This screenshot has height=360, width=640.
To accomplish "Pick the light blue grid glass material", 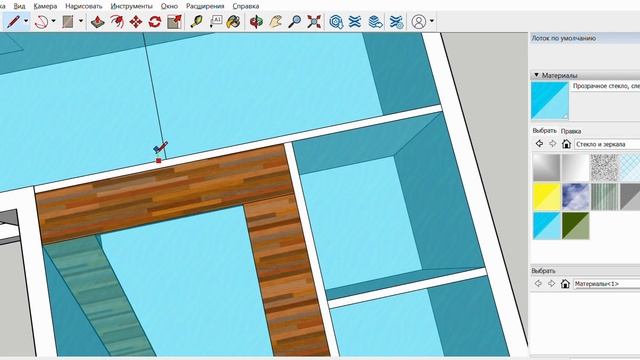I will click(x=630, y=167).
